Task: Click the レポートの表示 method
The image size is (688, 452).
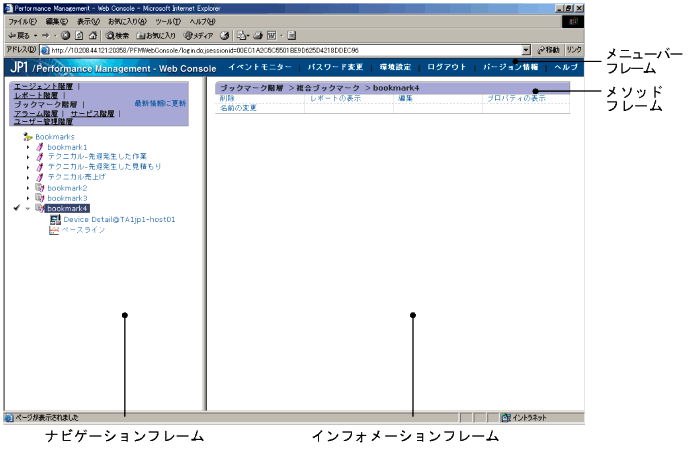Action: pos(336,98)
